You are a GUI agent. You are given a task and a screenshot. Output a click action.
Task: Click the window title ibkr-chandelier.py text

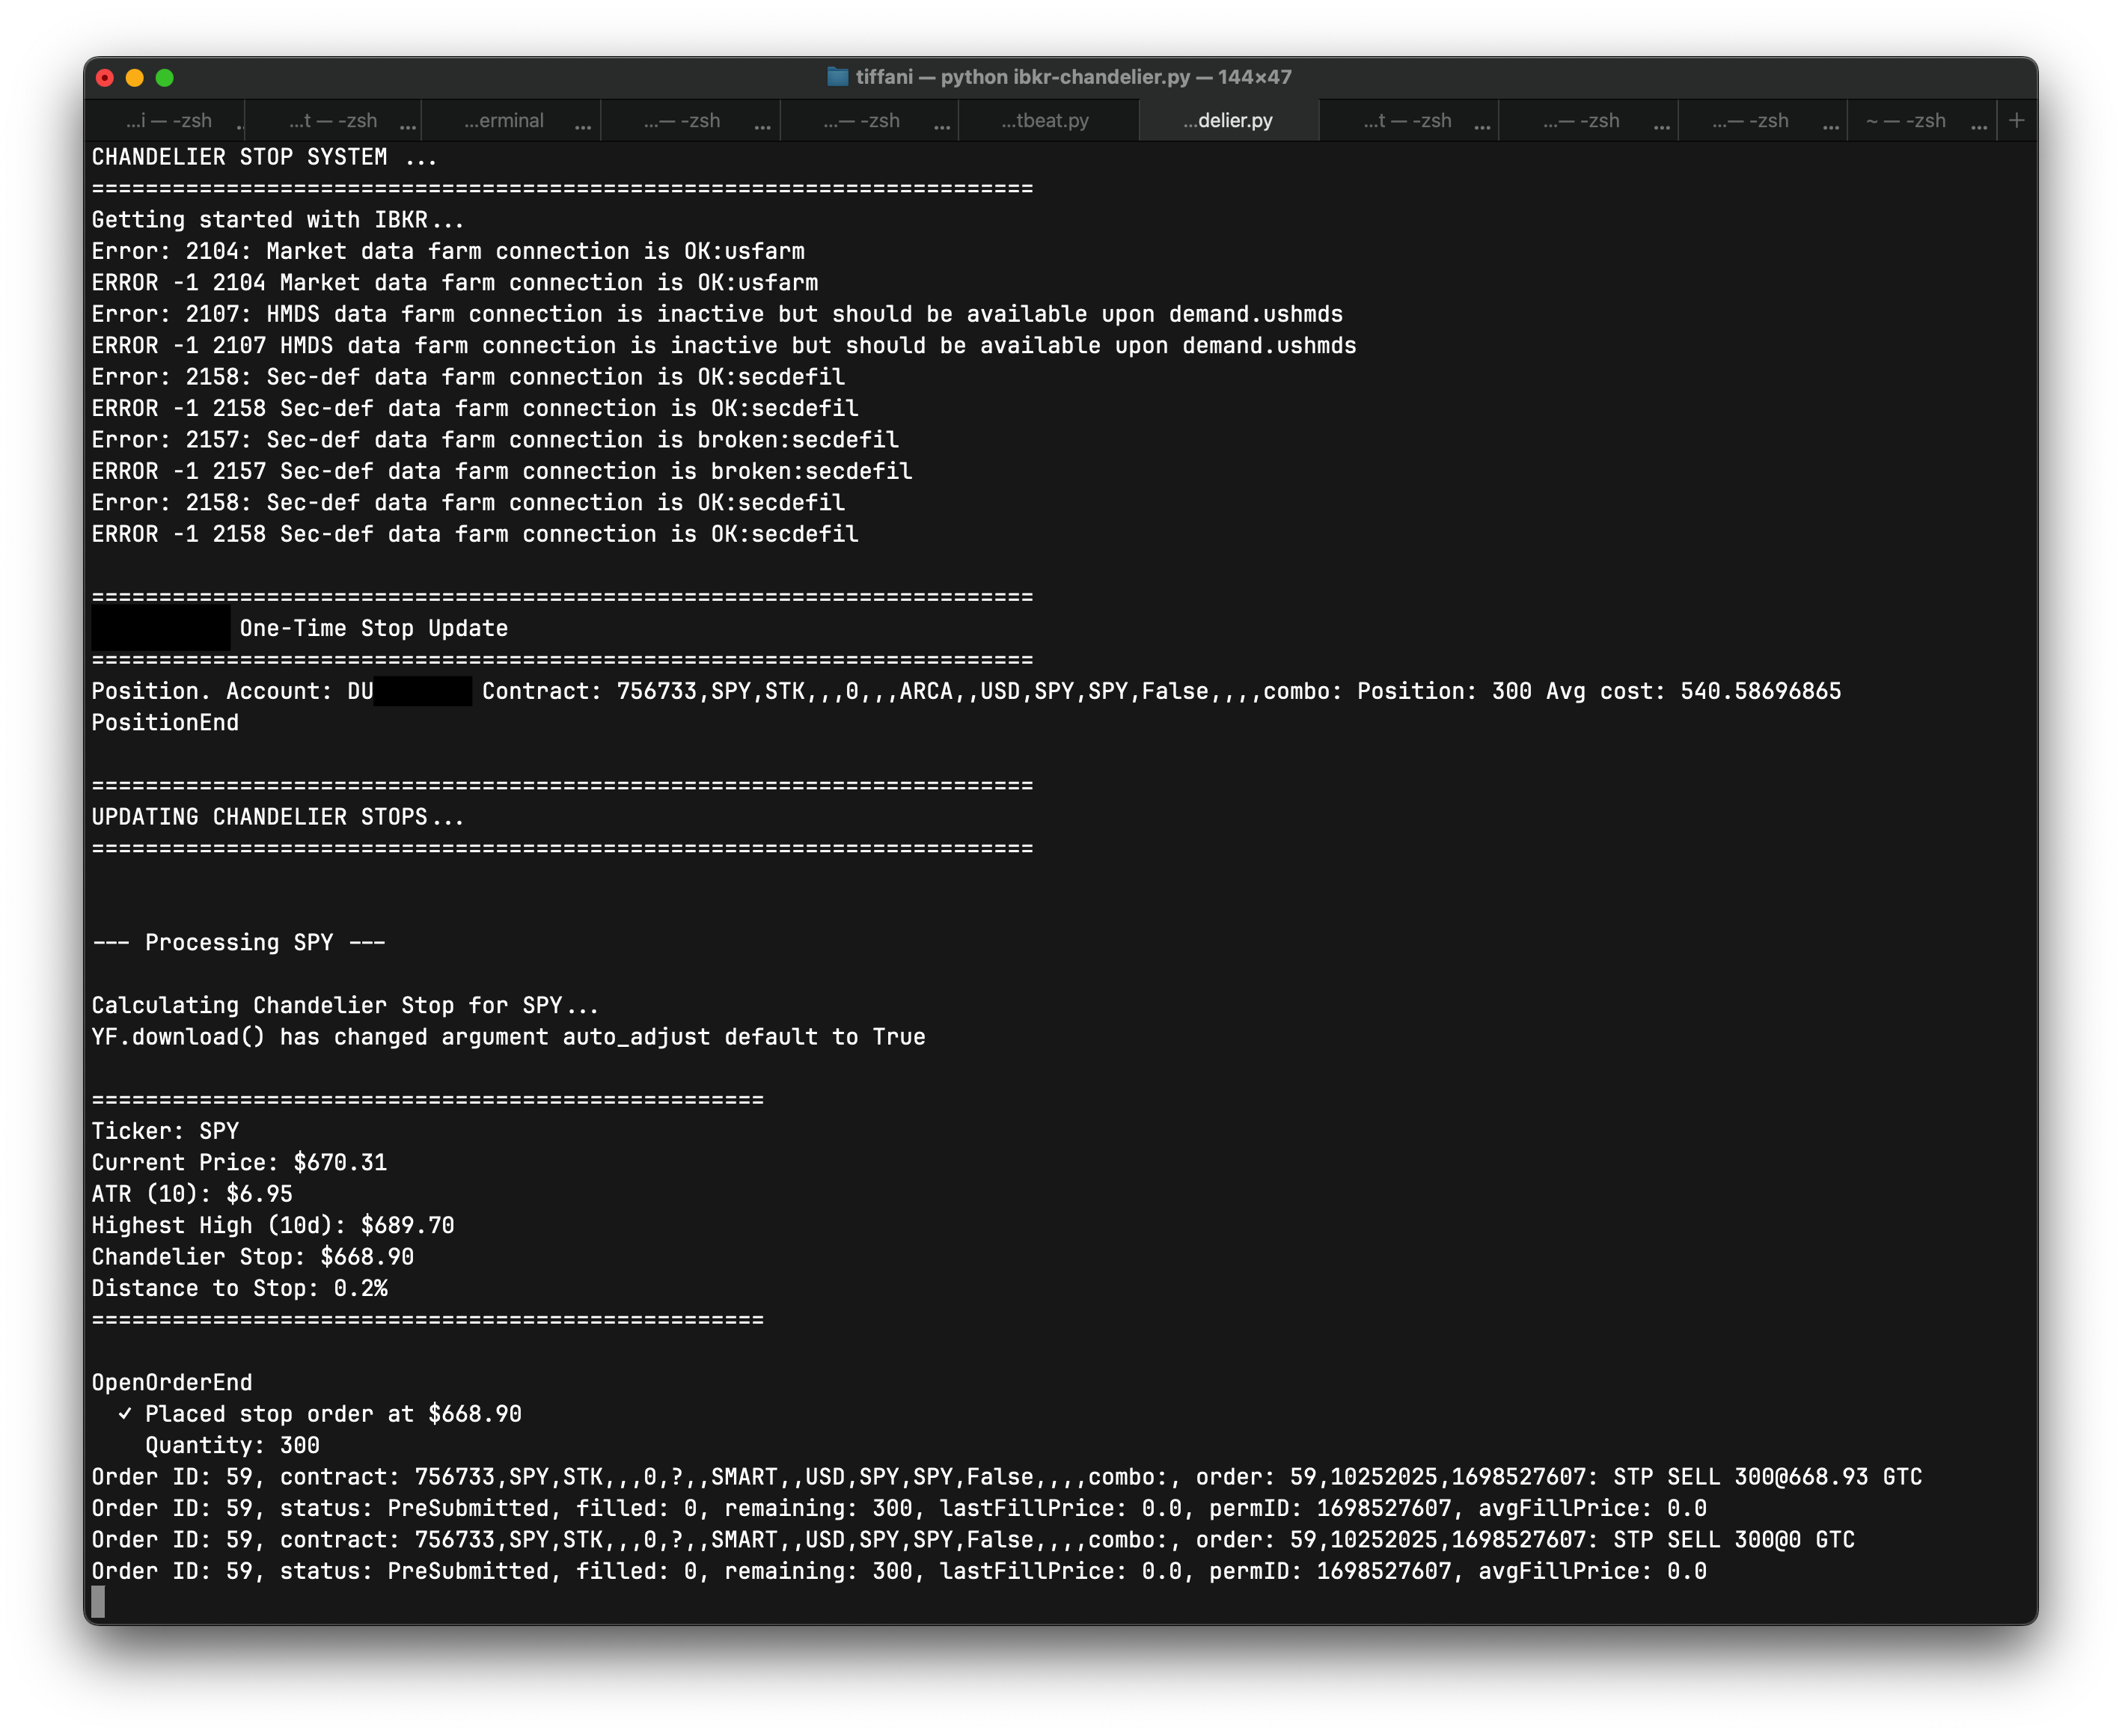tap(1101, 77)
